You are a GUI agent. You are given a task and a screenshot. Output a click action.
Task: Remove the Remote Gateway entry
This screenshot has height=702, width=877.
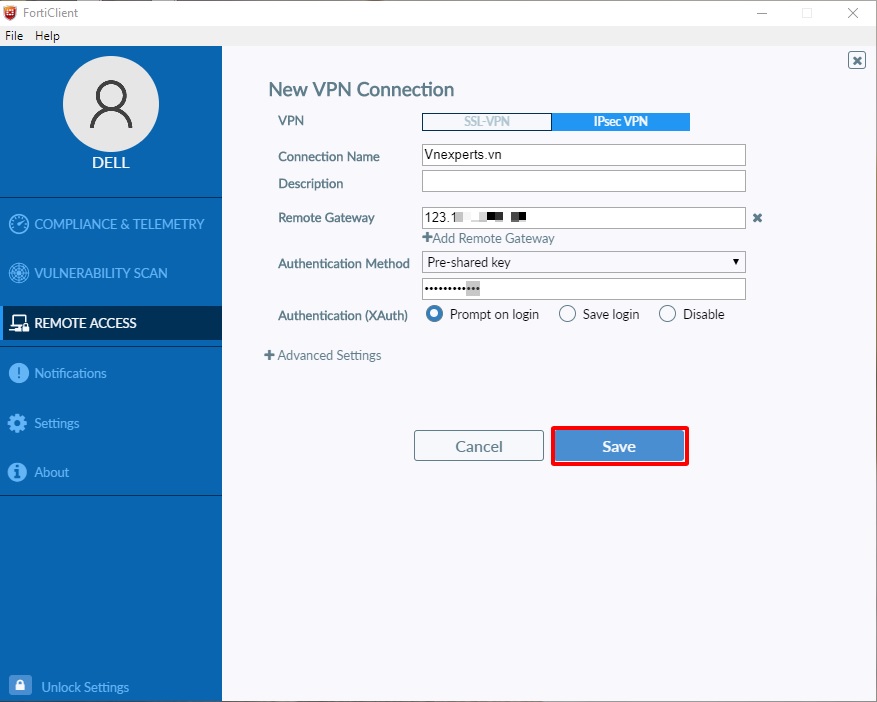pyautogui.click(x=757, y=218)
